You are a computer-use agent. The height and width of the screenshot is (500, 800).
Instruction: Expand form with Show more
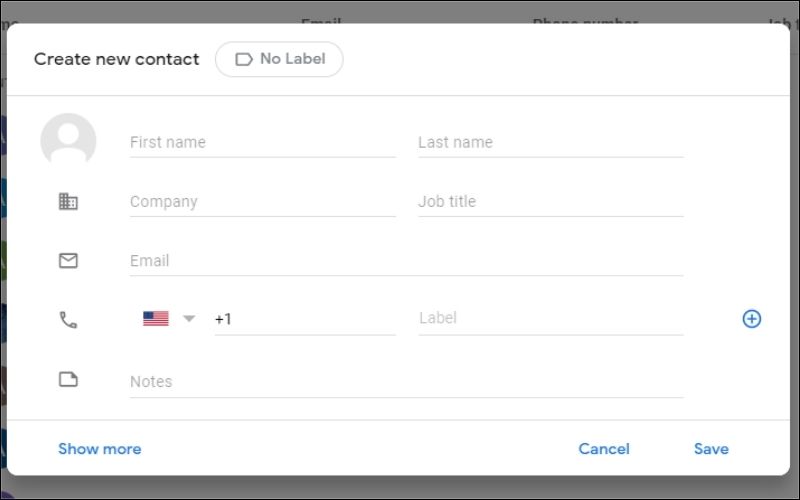[100, 449]
